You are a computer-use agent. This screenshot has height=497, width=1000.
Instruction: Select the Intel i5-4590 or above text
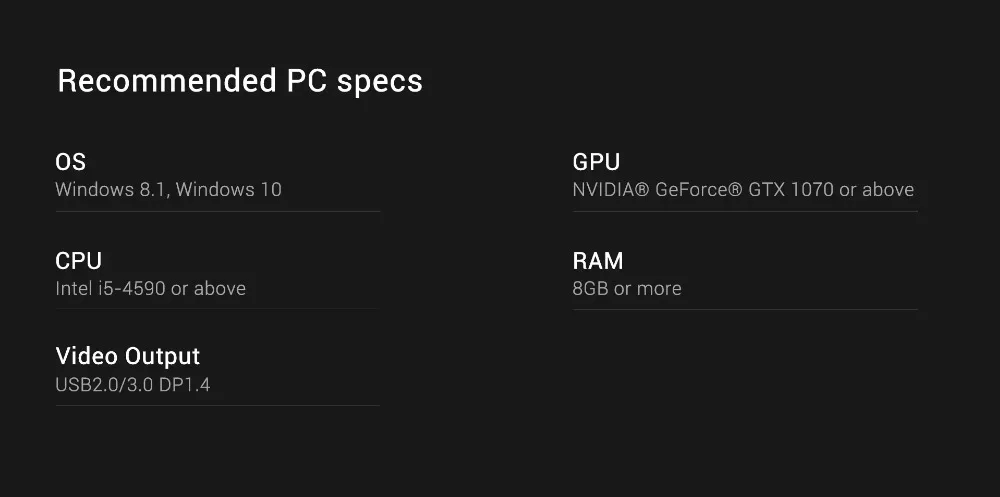[150, 288]
